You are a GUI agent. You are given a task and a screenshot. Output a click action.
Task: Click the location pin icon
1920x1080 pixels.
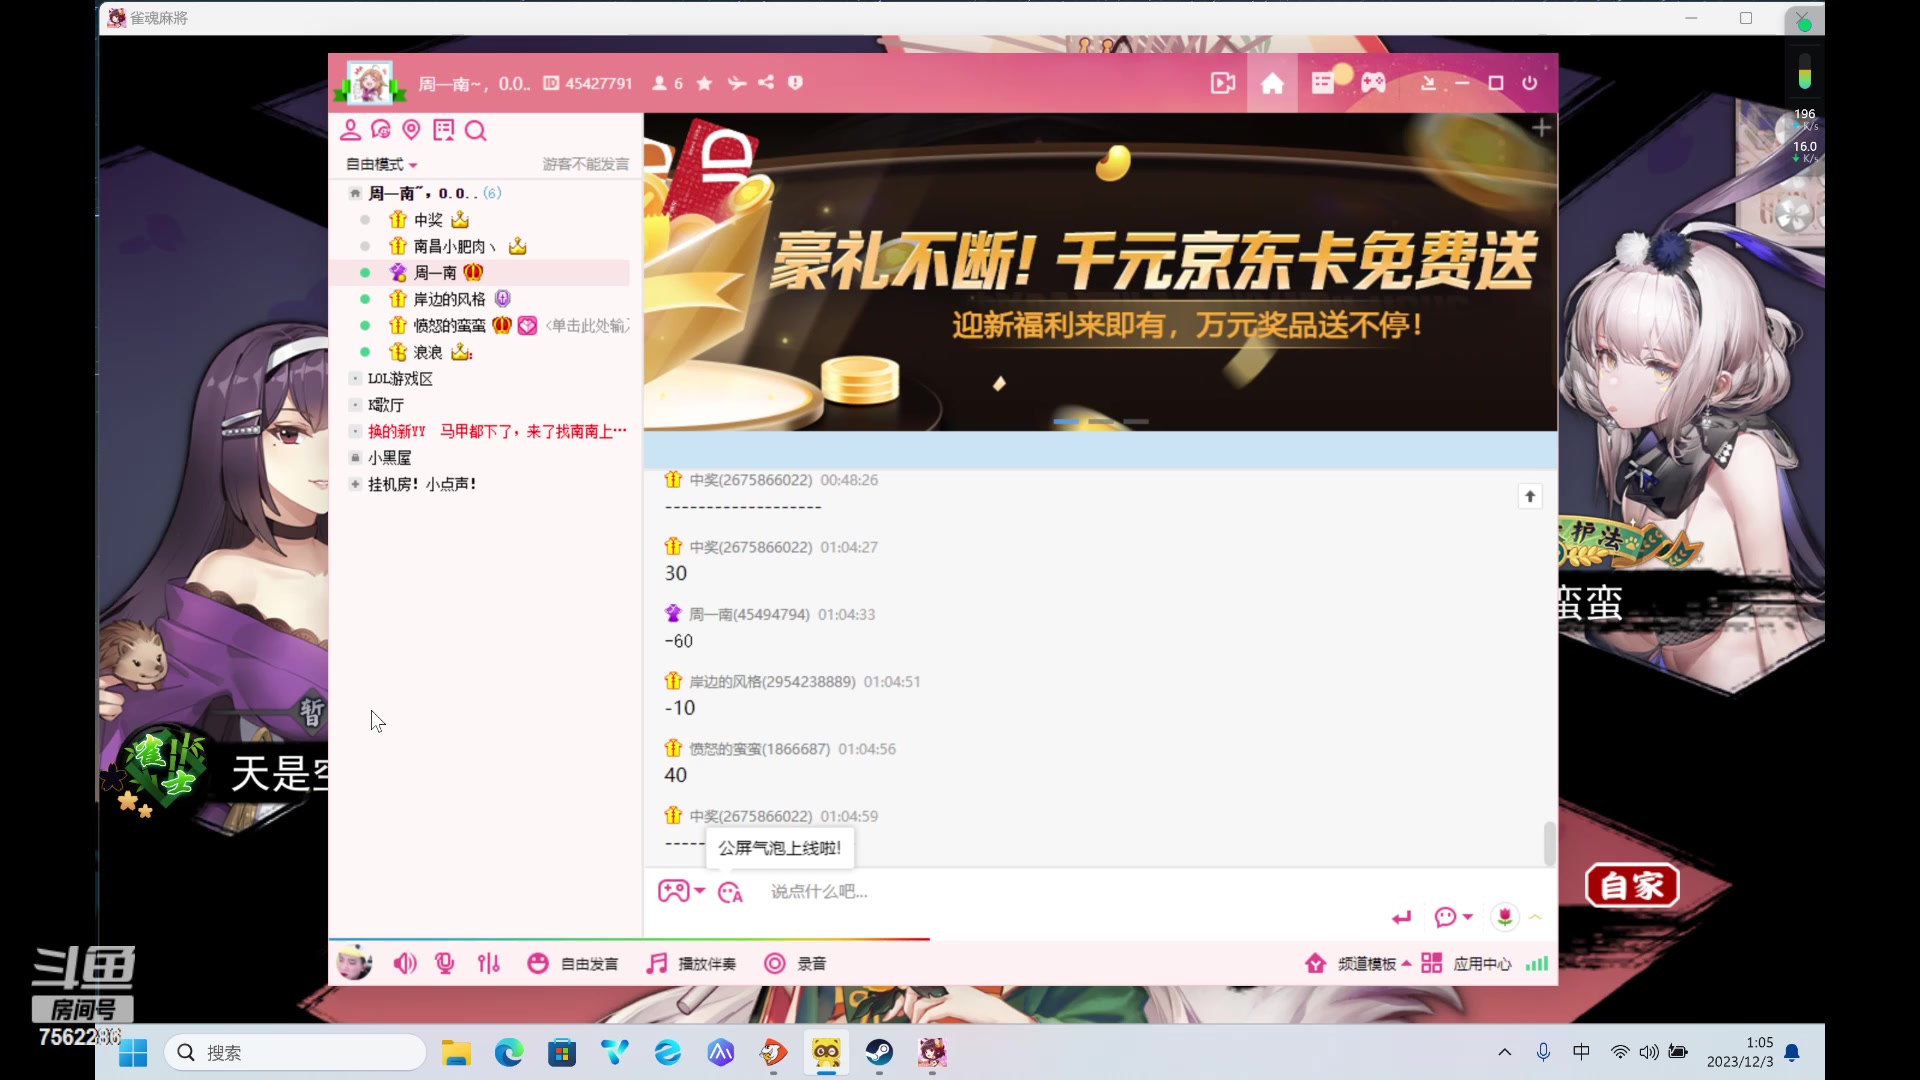(411, 130)
